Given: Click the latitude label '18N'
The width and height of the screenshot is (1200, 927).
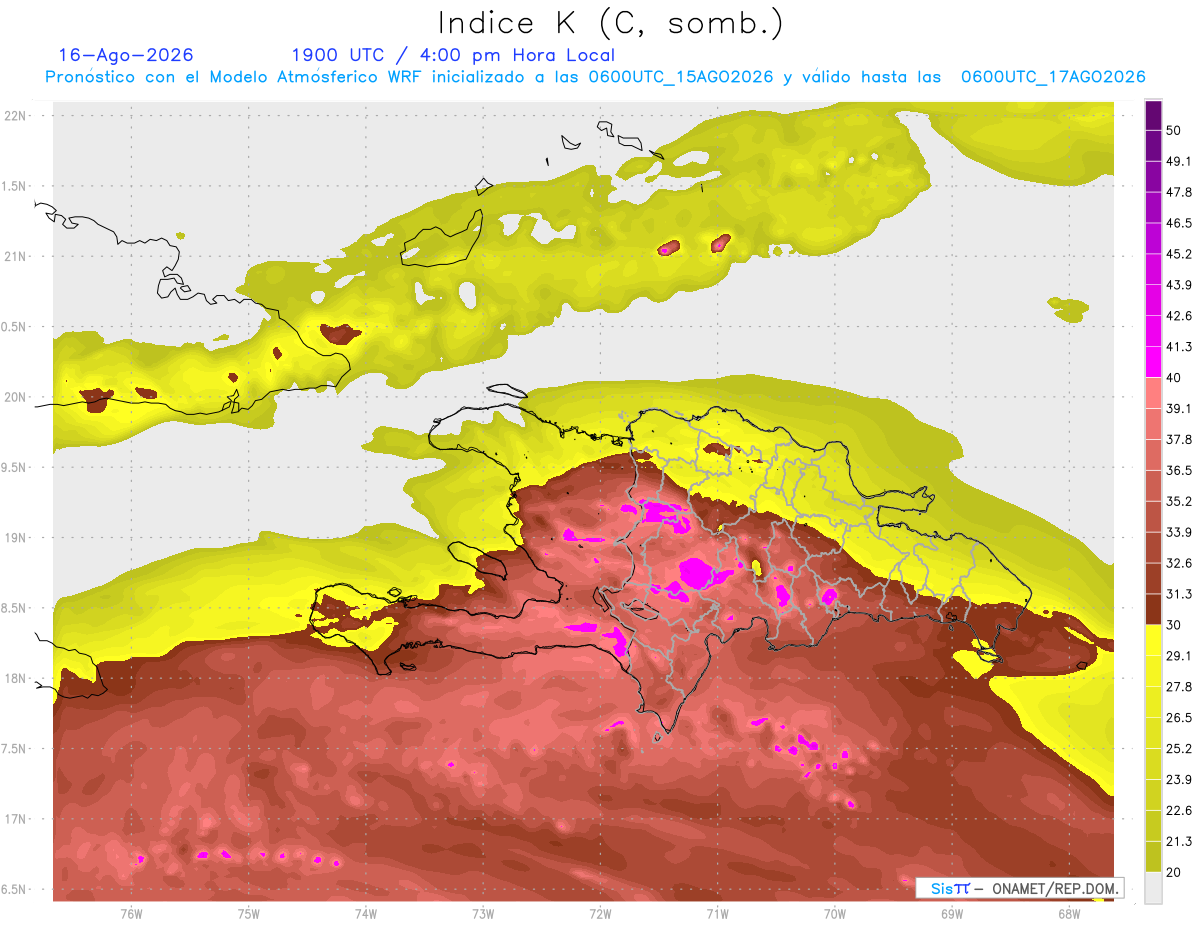Looking at the screenshot, I should pyautogui.click(x=16, y=678).
